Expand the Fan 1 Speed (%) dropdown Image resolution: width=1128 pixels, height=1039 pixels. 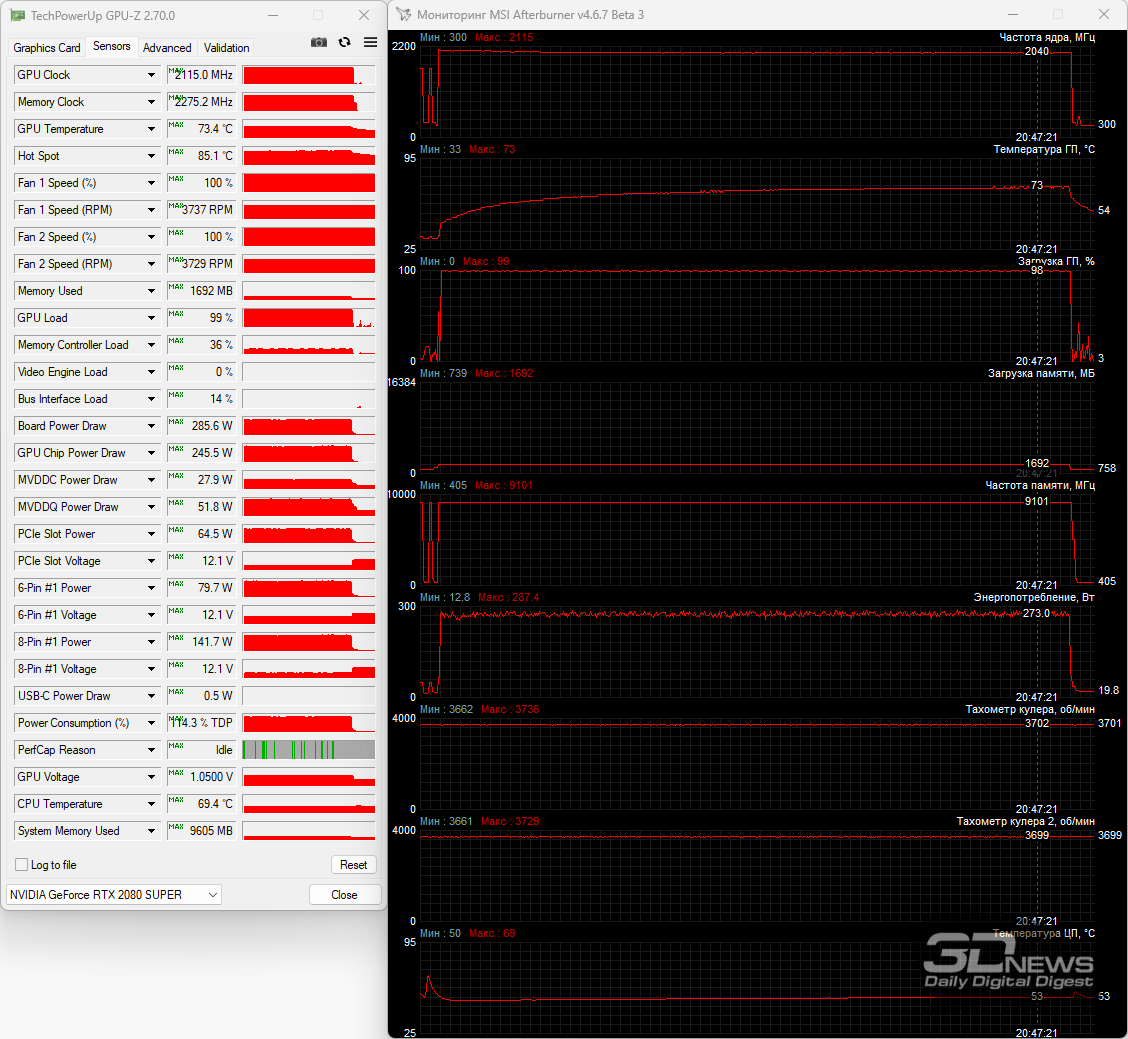point(151,183)
